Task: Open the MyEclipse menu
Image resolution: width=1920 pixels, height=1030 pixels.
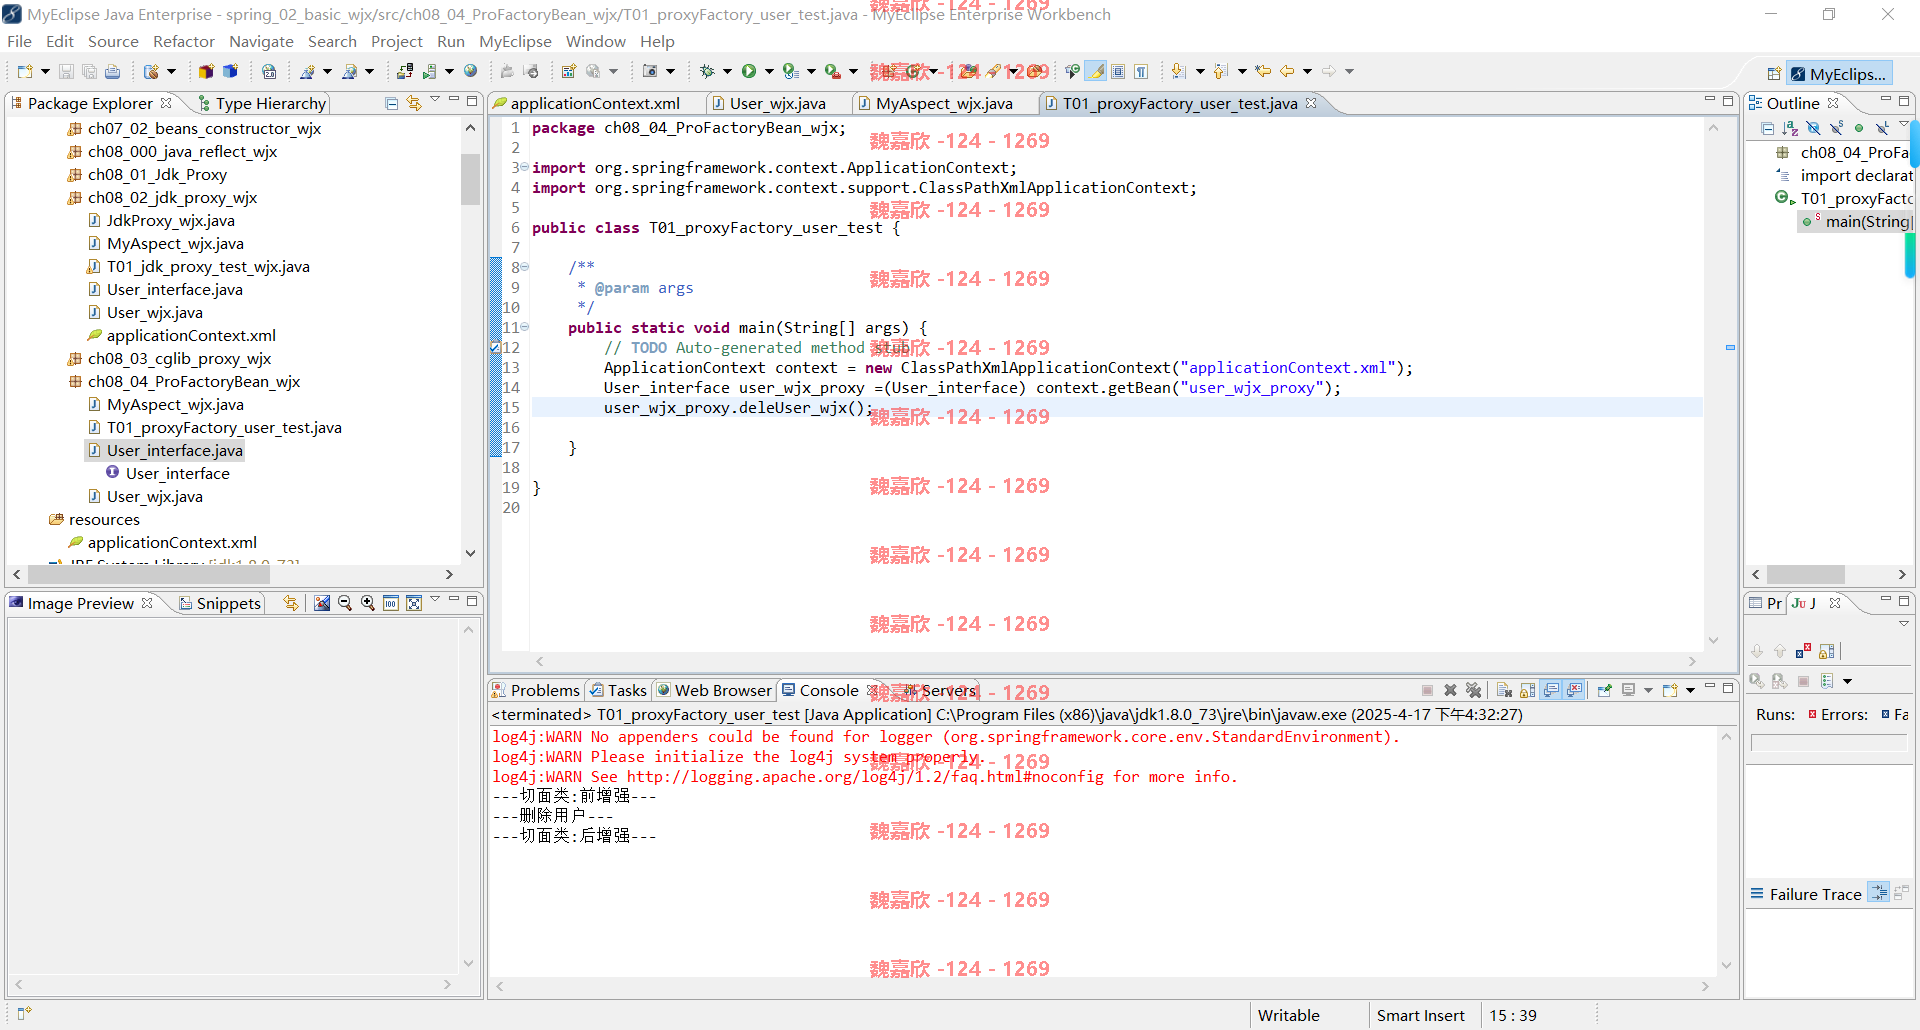Action: click(515, 41)
